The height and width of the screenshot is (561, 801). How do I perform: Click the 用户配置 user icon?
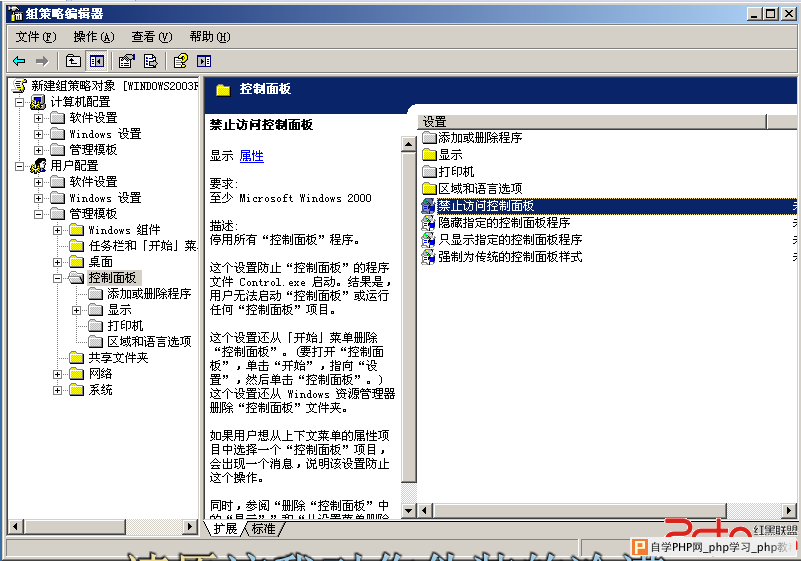pos(38,166)
